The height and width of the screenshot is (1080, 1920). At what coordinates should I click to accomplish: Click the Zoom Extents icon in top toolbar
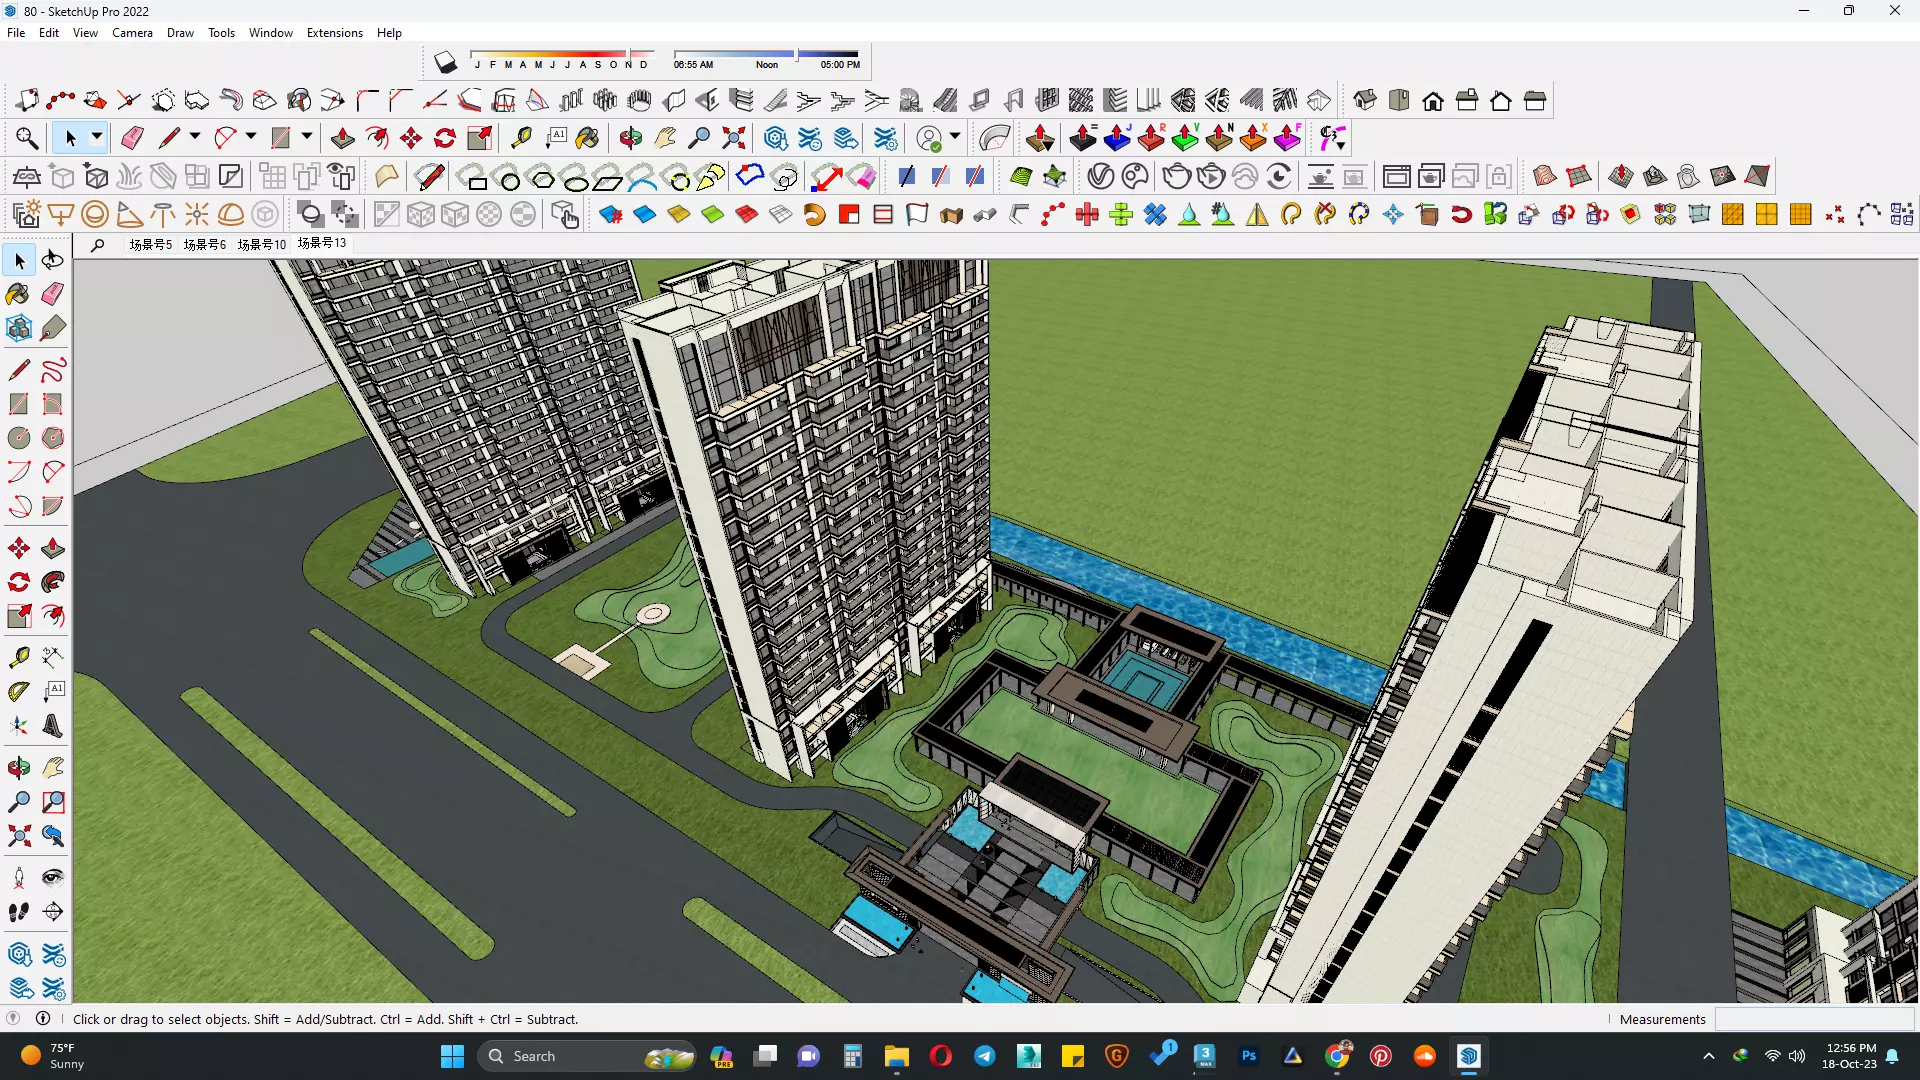tap(734, 138)
